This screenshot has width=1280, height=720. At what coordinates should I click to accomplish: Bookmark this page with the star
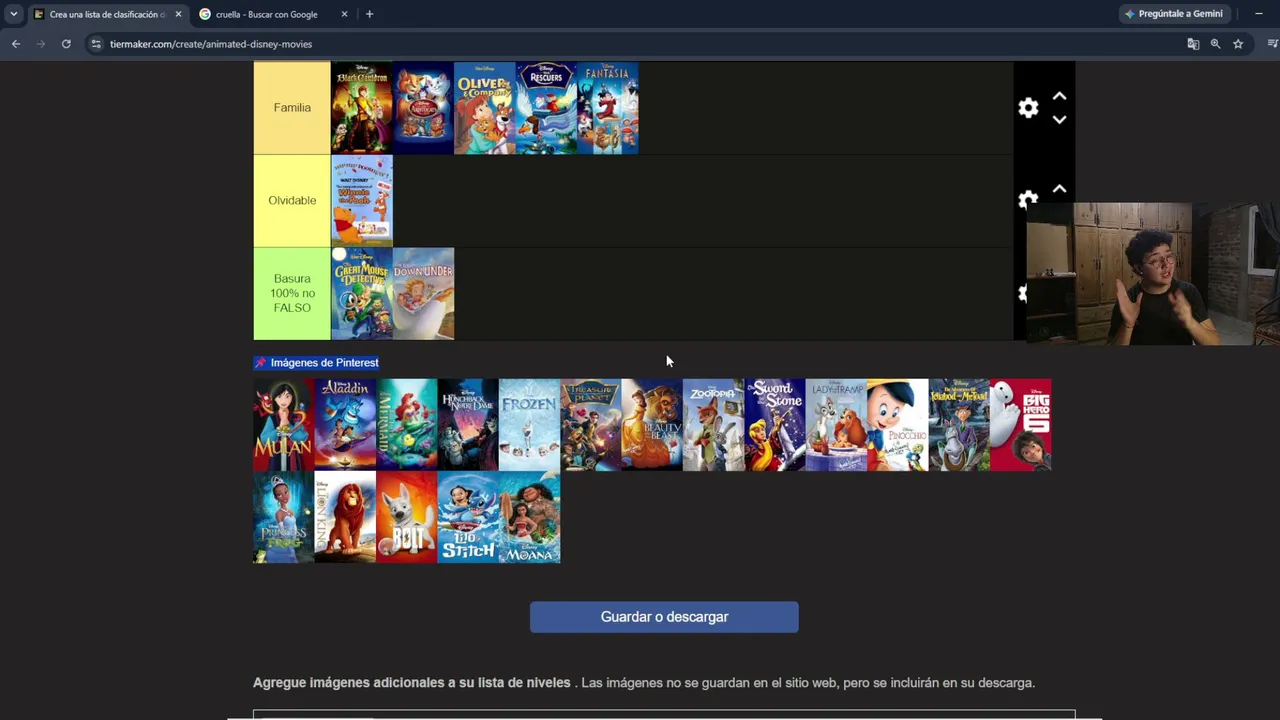coord(1238,44)
